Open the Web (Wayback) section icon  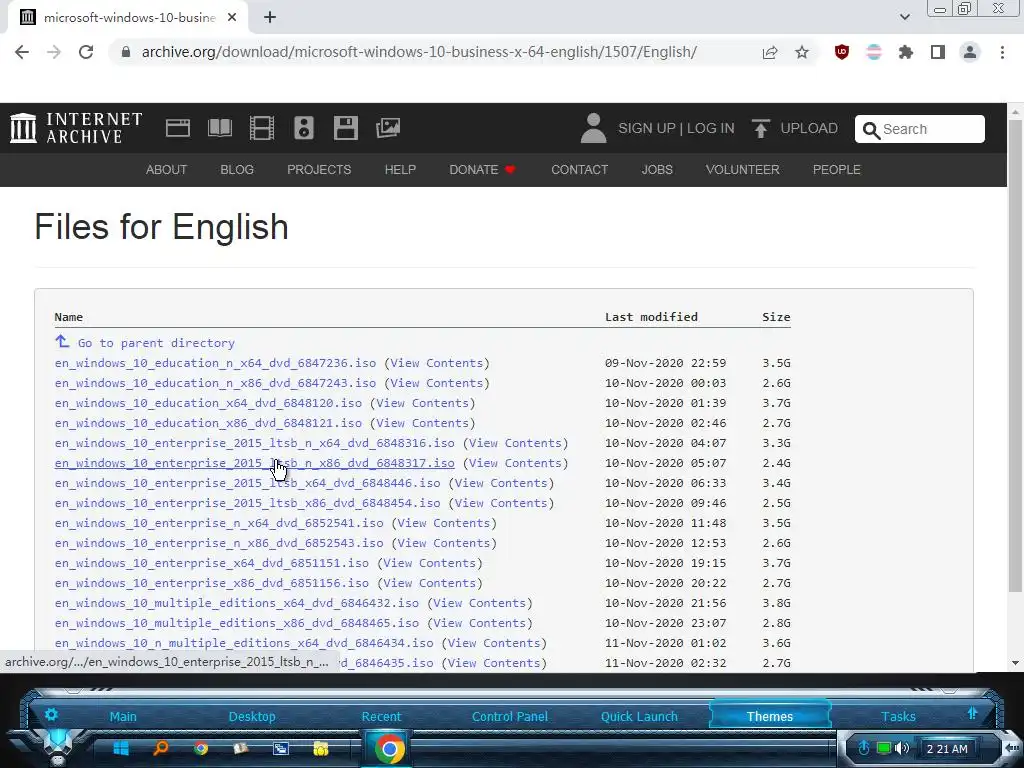point(178,128)
